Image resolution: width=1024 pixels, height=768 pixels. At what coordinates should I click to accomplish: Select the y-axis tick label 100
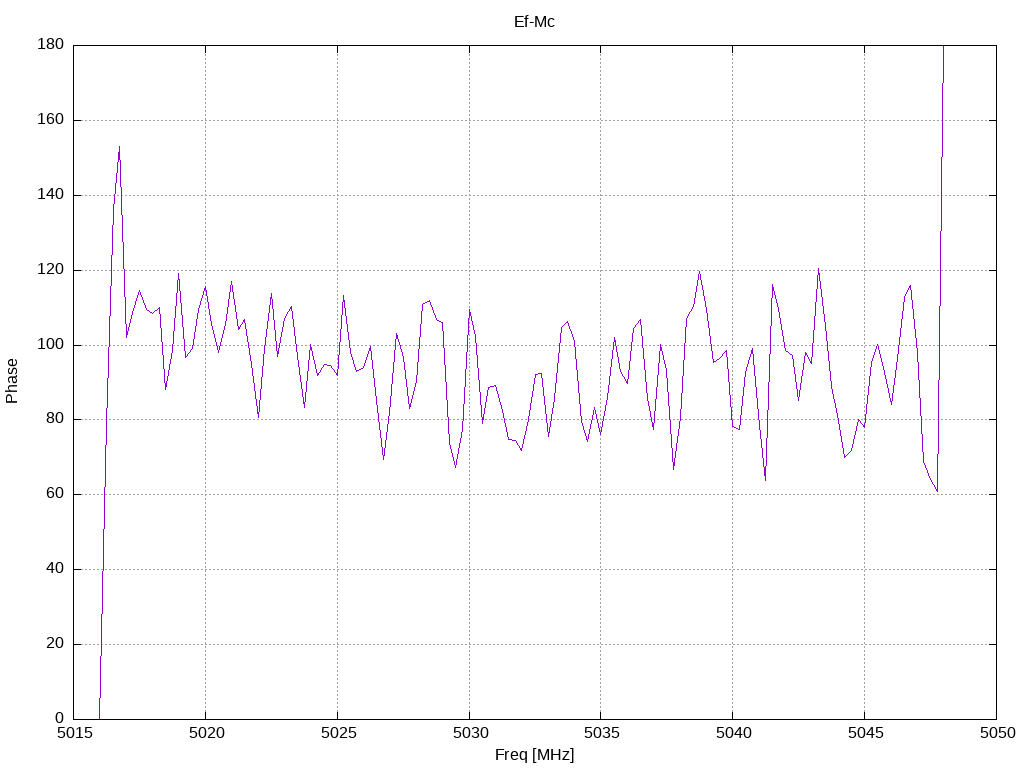pyautogui.click(x=50, y=345)
